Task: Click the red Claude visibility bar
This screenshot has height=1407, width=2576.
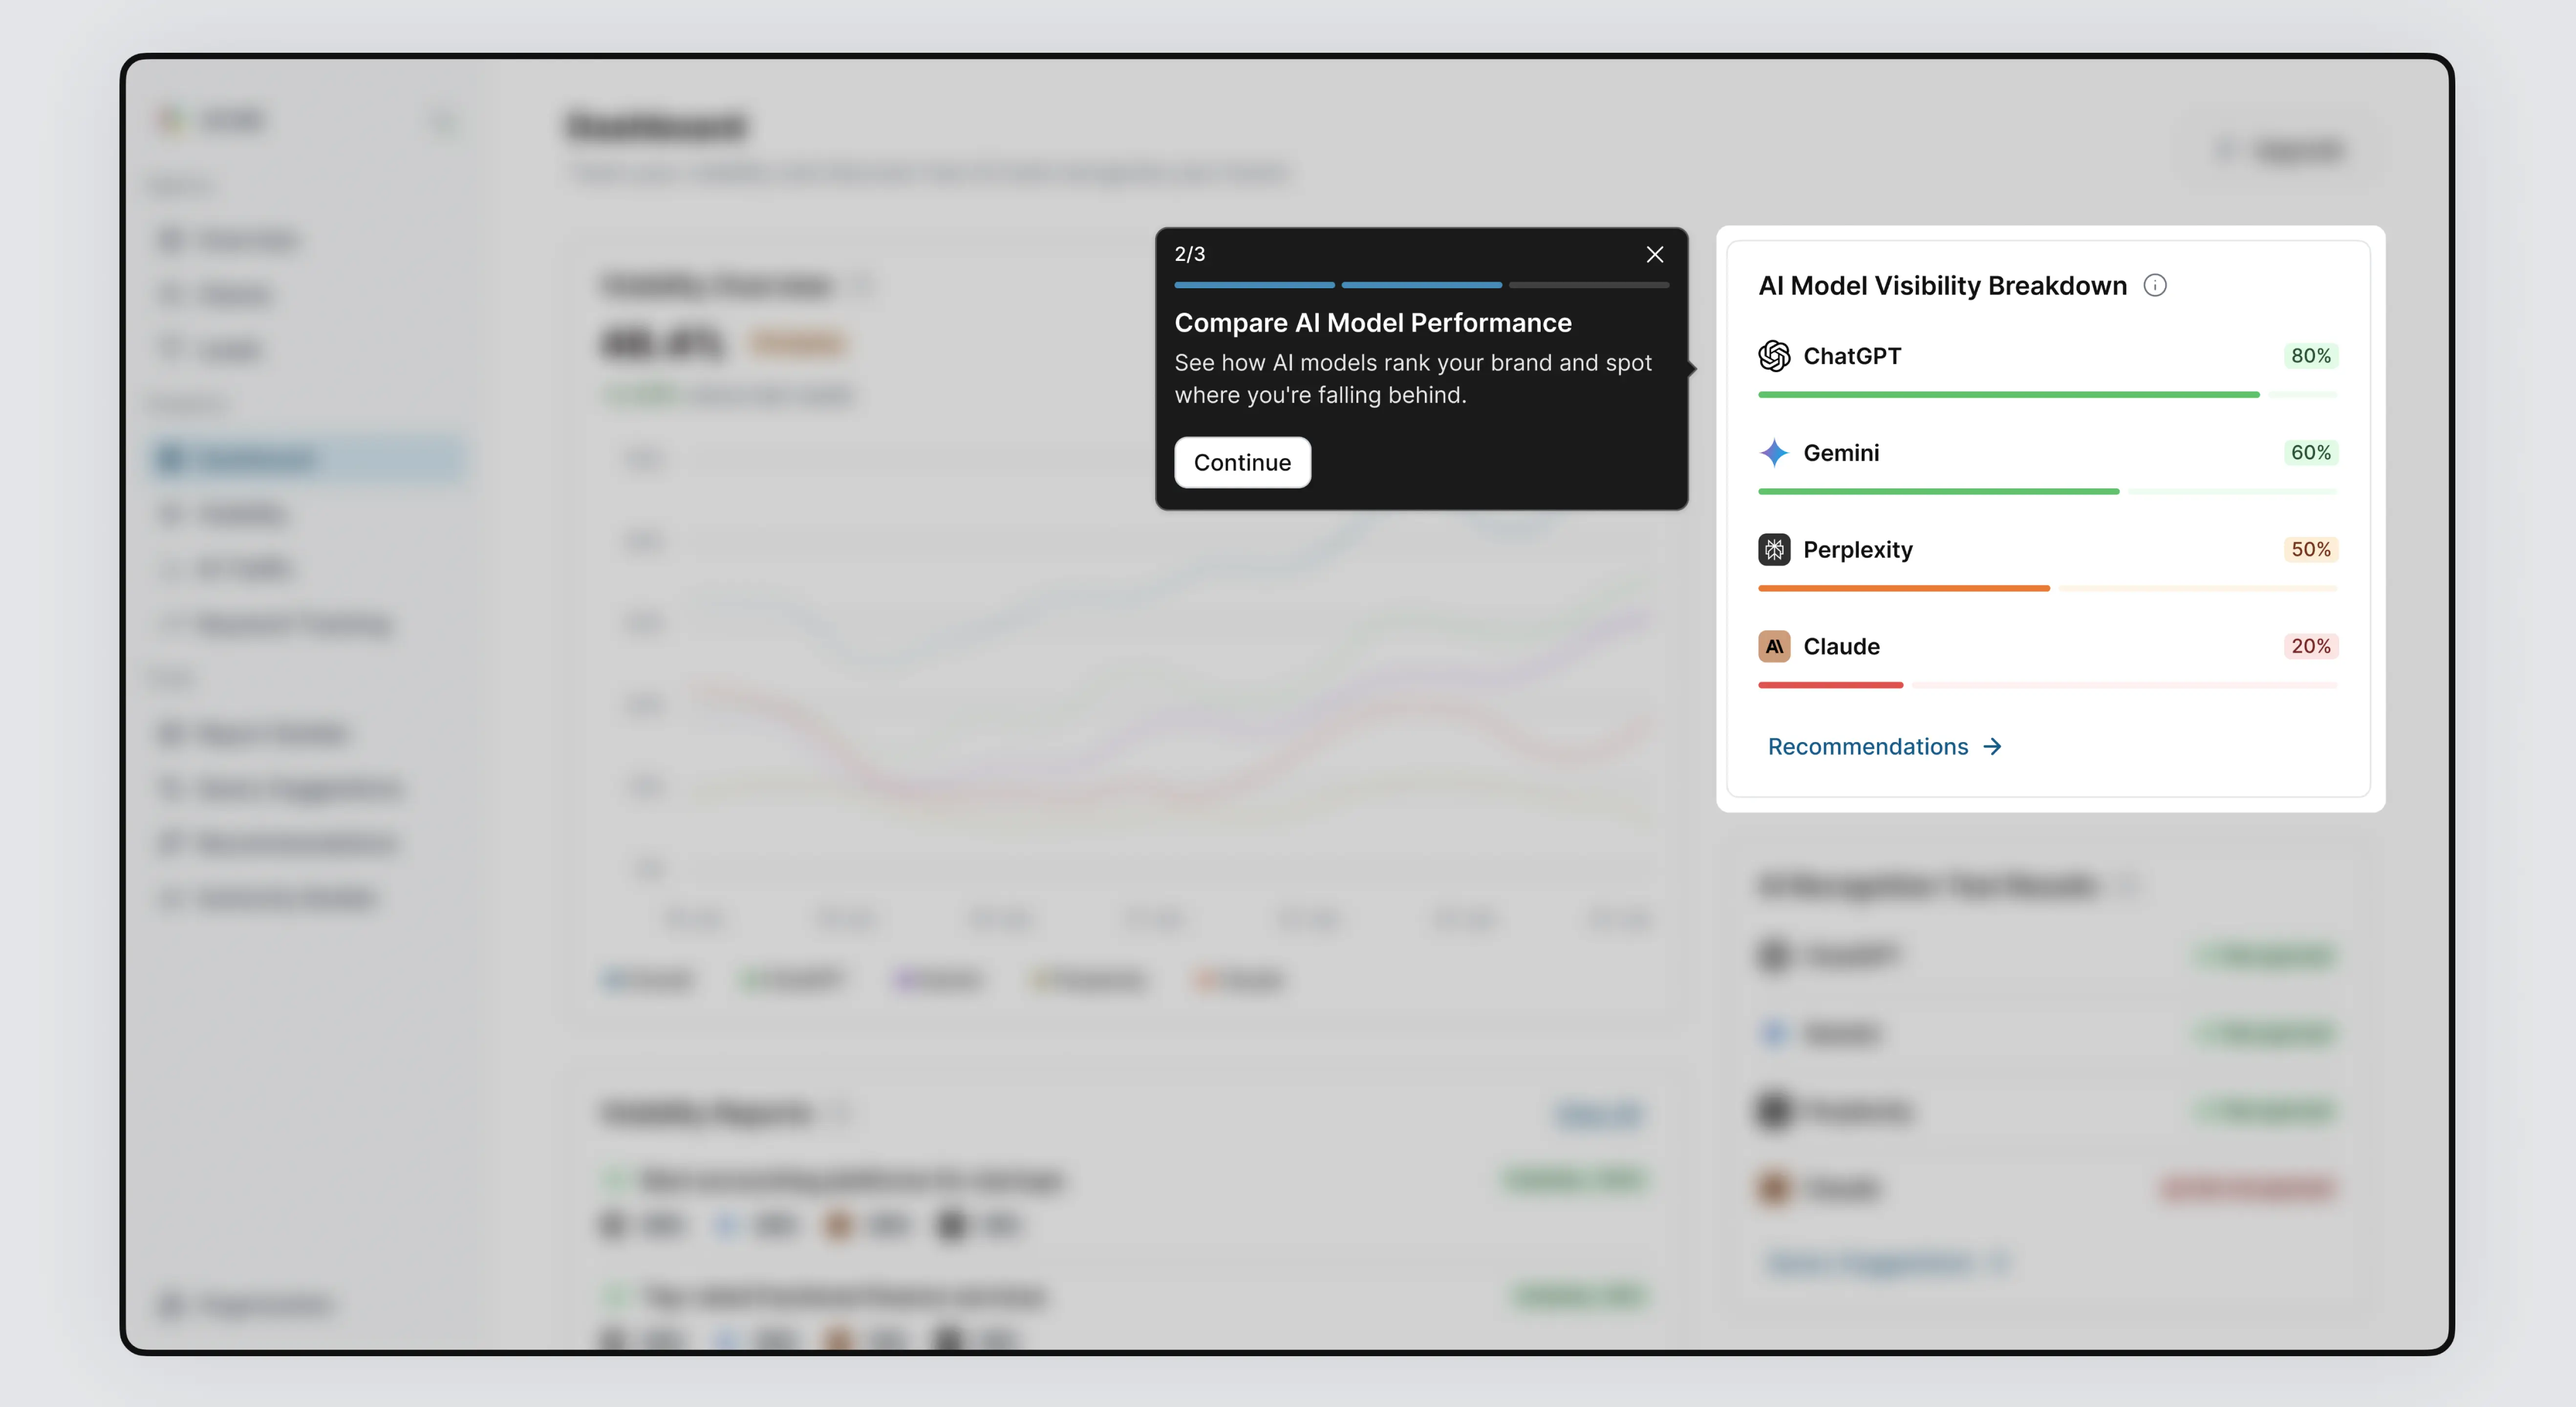Action: 1830,685
